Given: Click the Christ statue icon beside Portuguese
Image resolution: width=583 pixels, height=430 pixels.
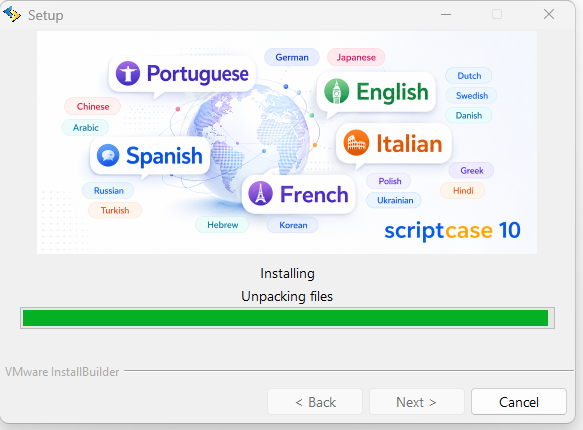Looking at the screenshot, I should point(128,73).
